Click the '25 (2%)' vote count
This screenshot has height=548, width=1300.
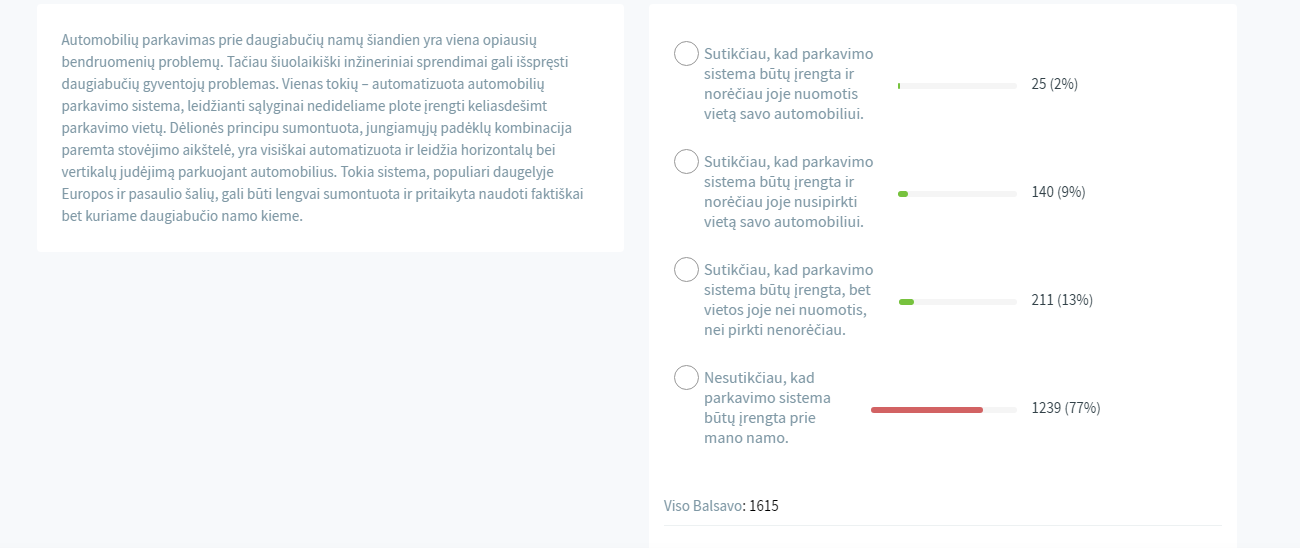pyautogui.click(x=1054, y=84)
